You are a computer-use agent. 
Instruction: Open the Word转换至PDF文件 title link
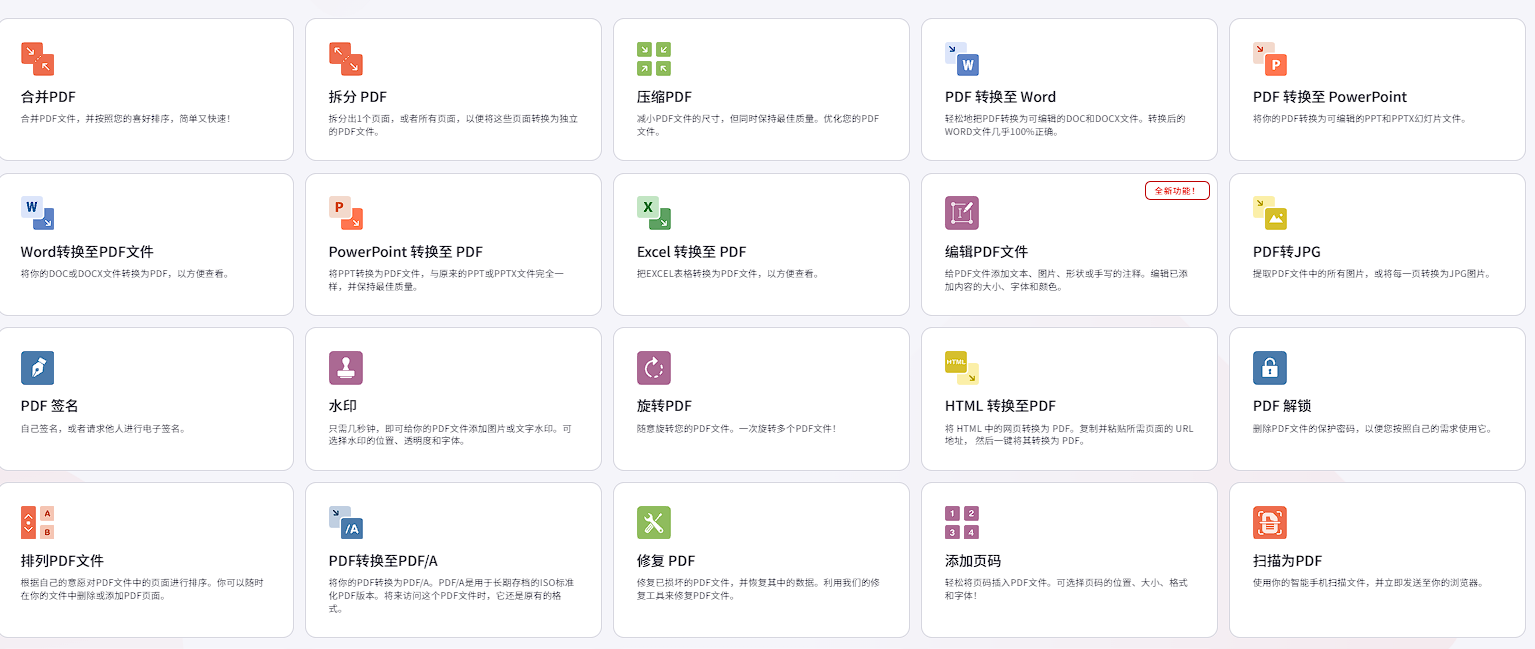pyautogui.click(x=87, y=252)
